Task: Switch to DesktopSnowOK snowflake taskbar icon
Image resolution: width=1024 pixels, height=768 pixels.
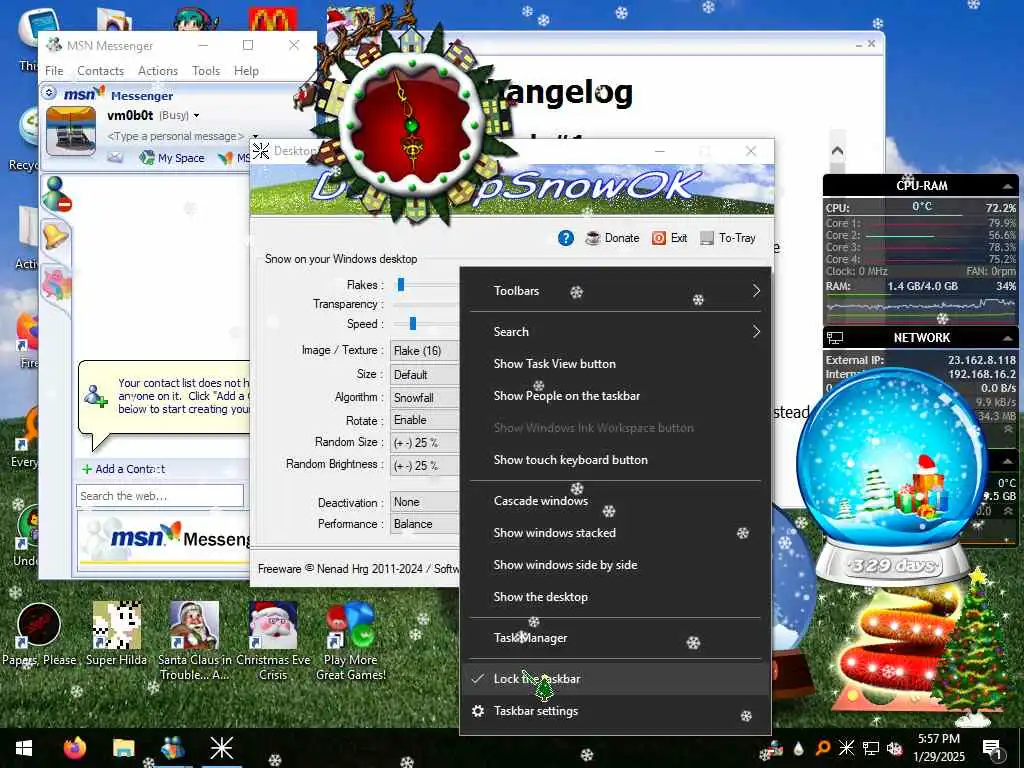Action: click(x=221, y=748)
